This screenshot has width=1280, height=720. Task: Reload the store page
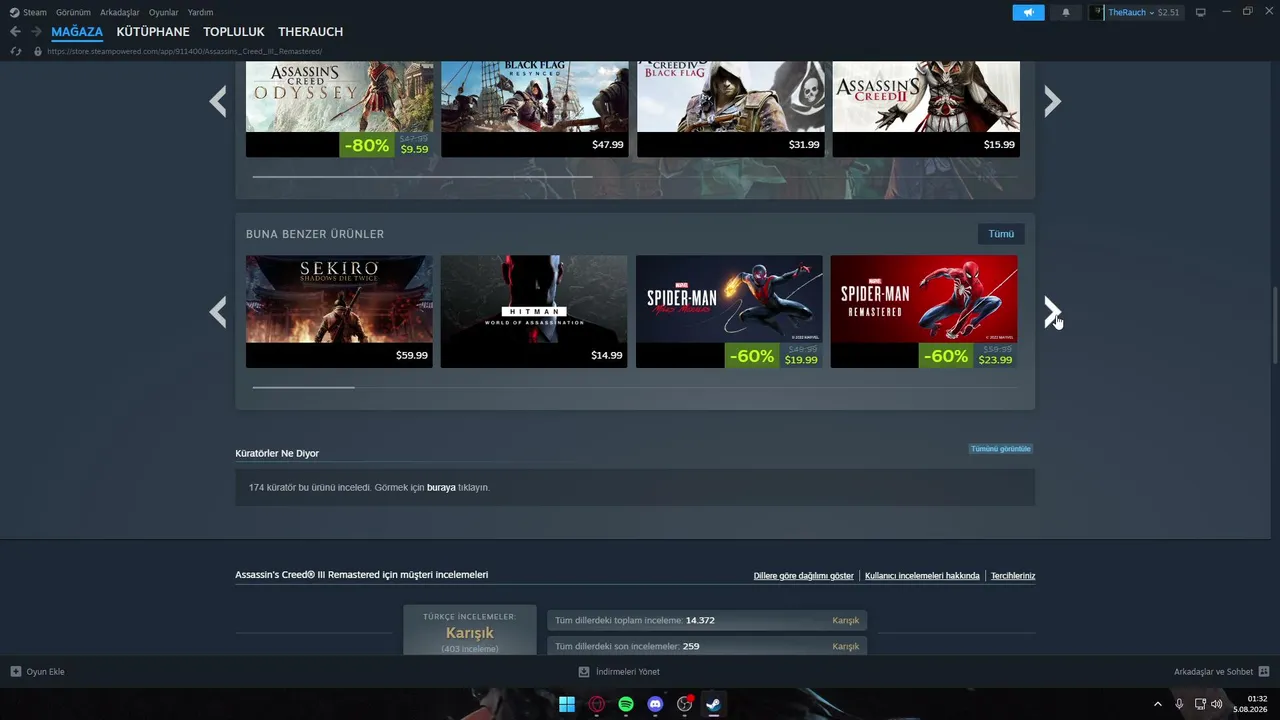[x=16, y=51]
